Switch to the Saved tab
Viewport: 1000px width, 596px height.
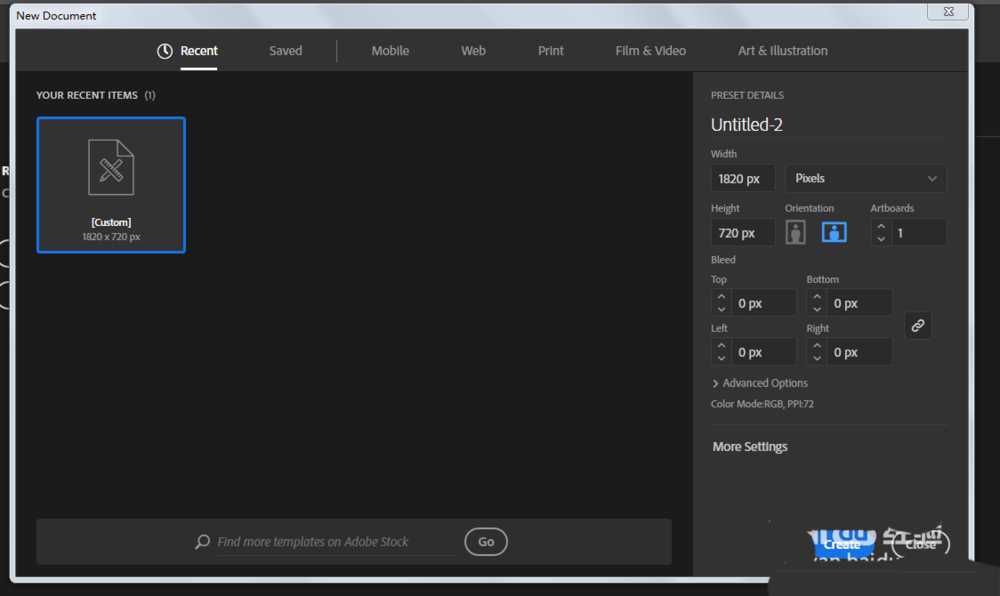pyautogui.click(x=285, y=51)
